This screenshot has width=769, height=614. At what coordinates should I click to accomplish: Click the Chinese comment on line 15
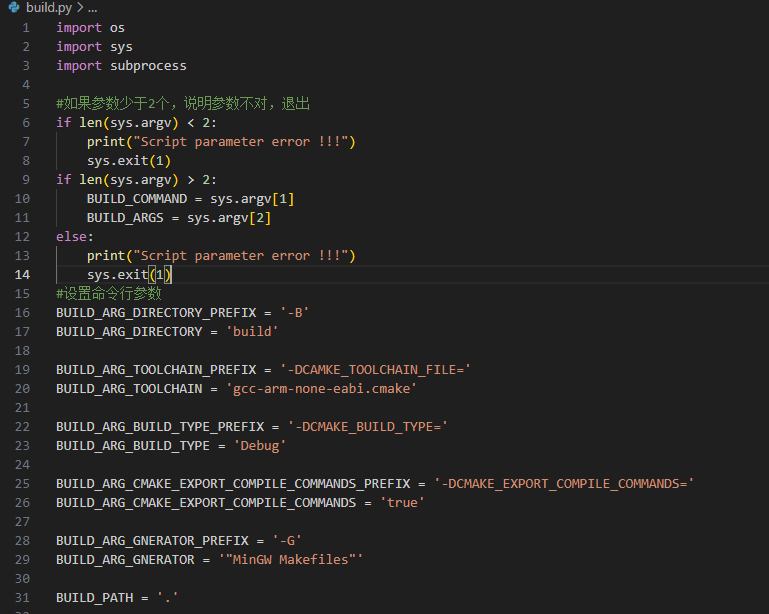click(x=109, y=294)
